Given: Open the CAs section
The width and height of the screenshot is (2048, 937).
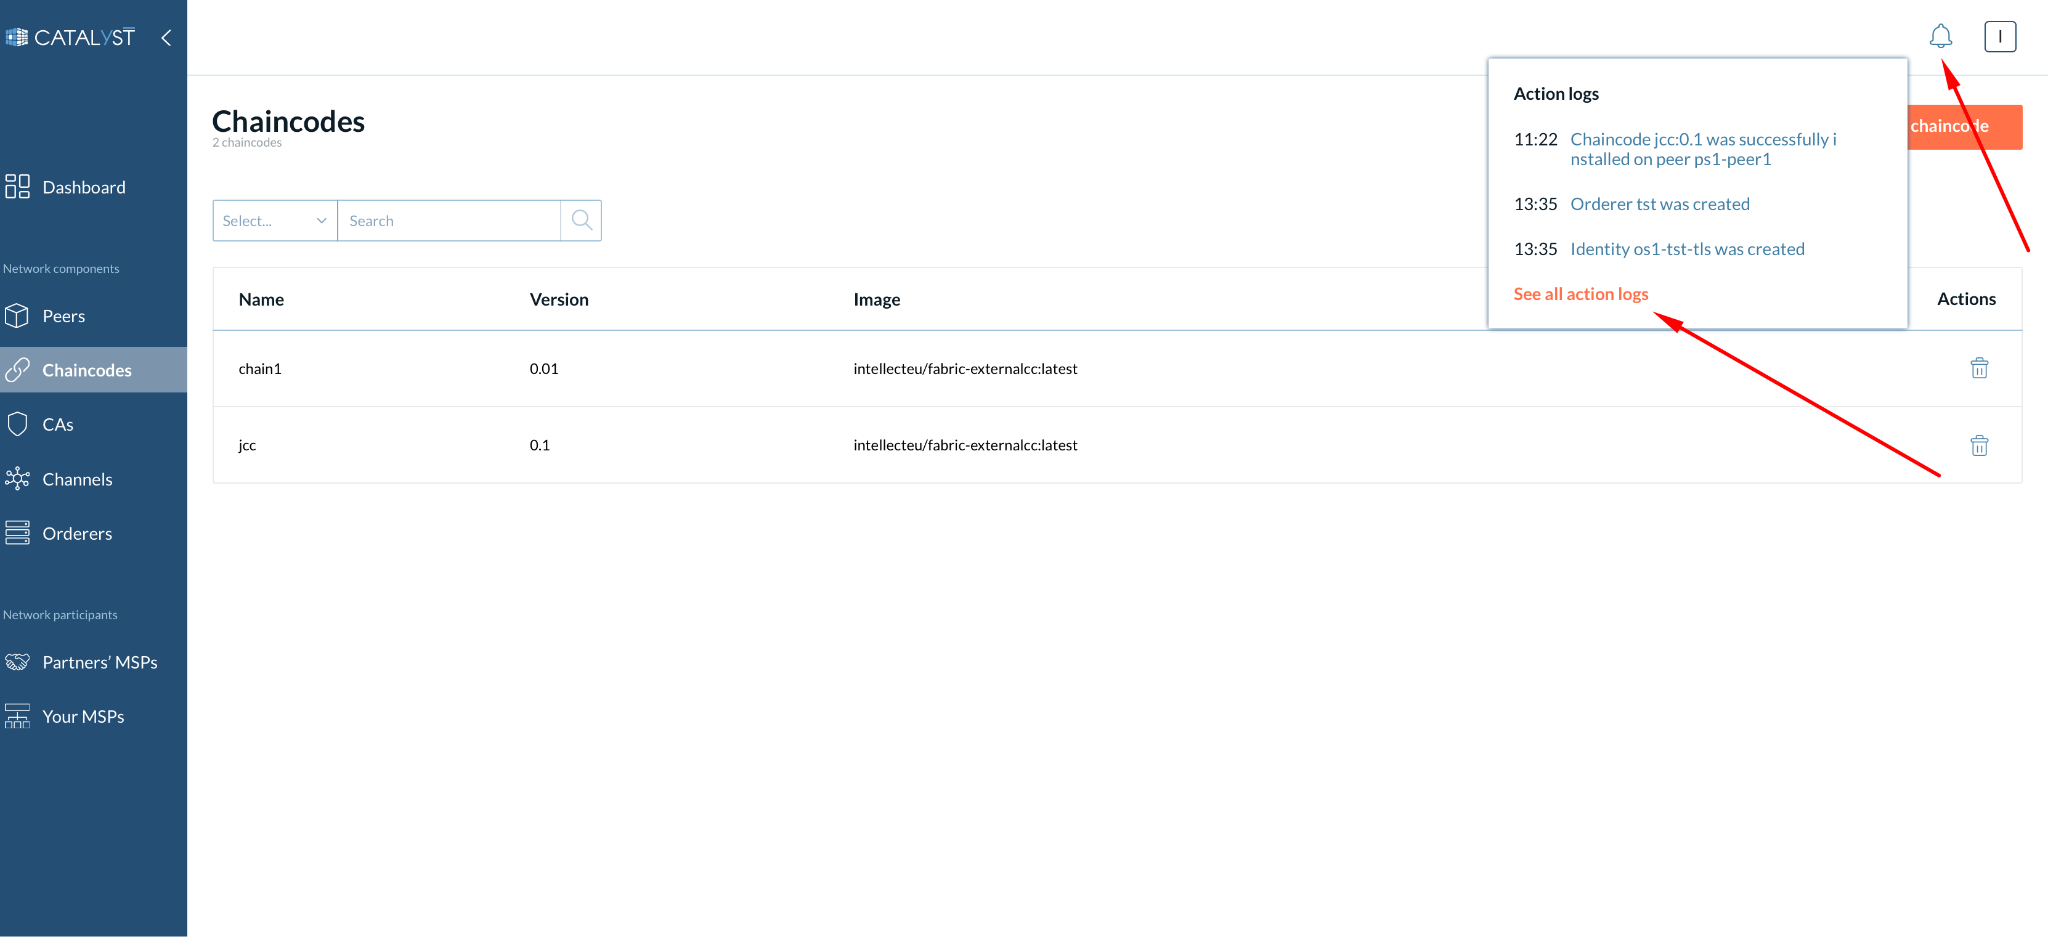Looking at the screenshot, I should point(56,424).
